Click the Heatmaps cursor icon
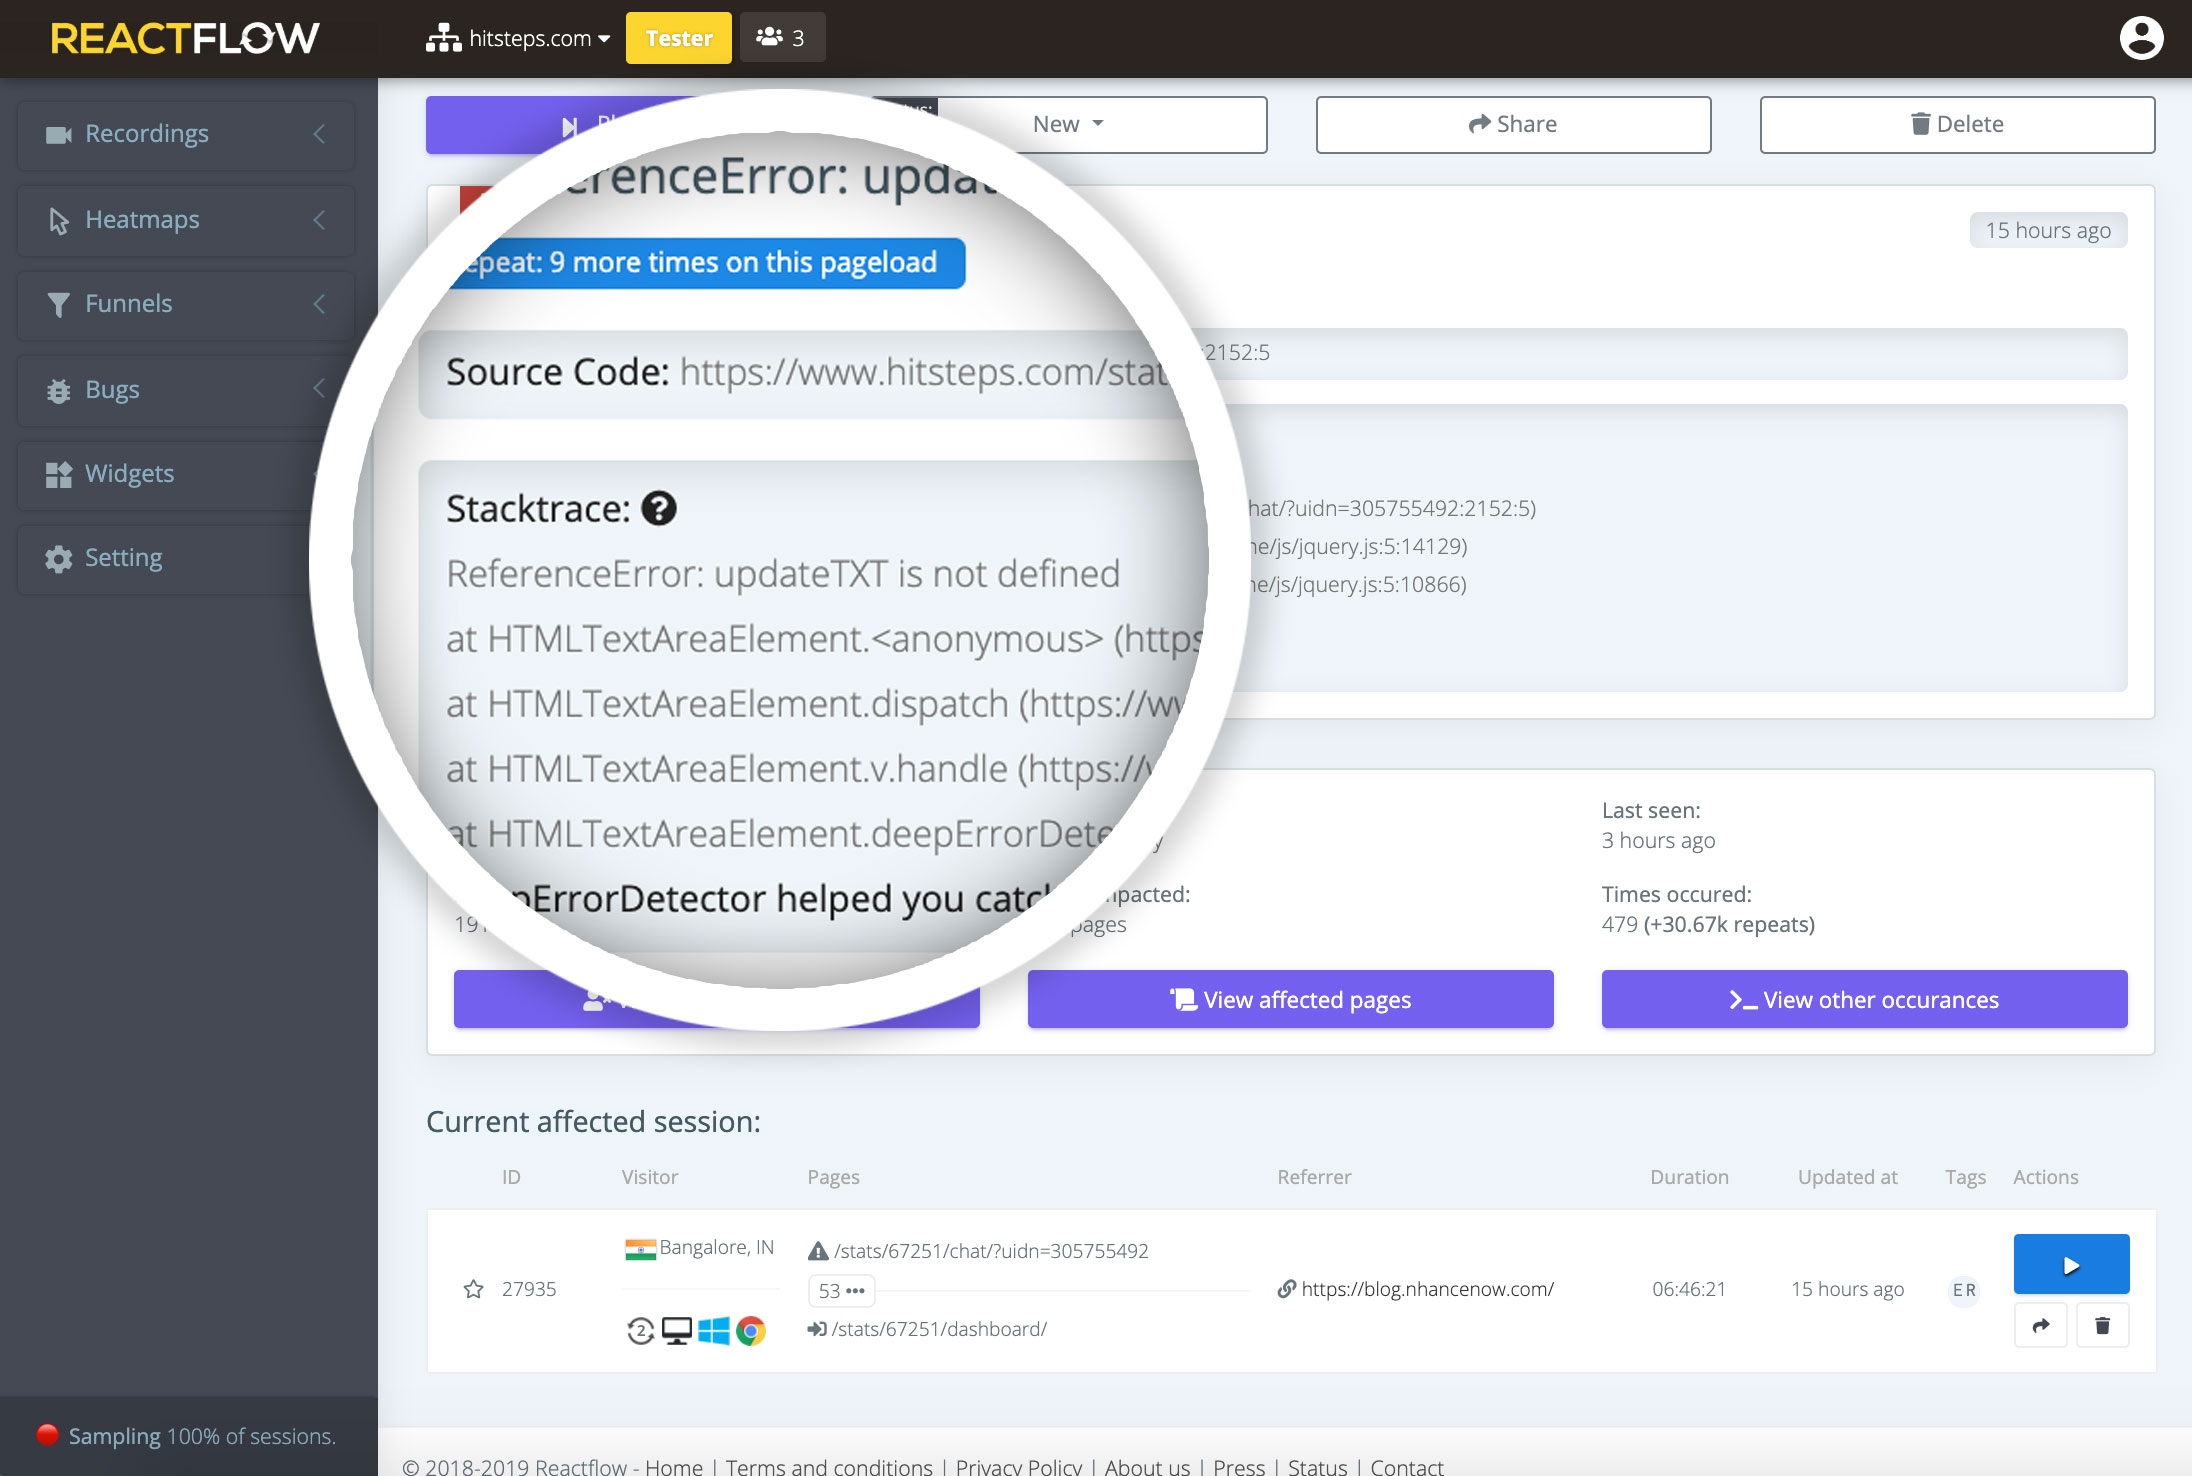2192x1476 pixels. point(58,220)
